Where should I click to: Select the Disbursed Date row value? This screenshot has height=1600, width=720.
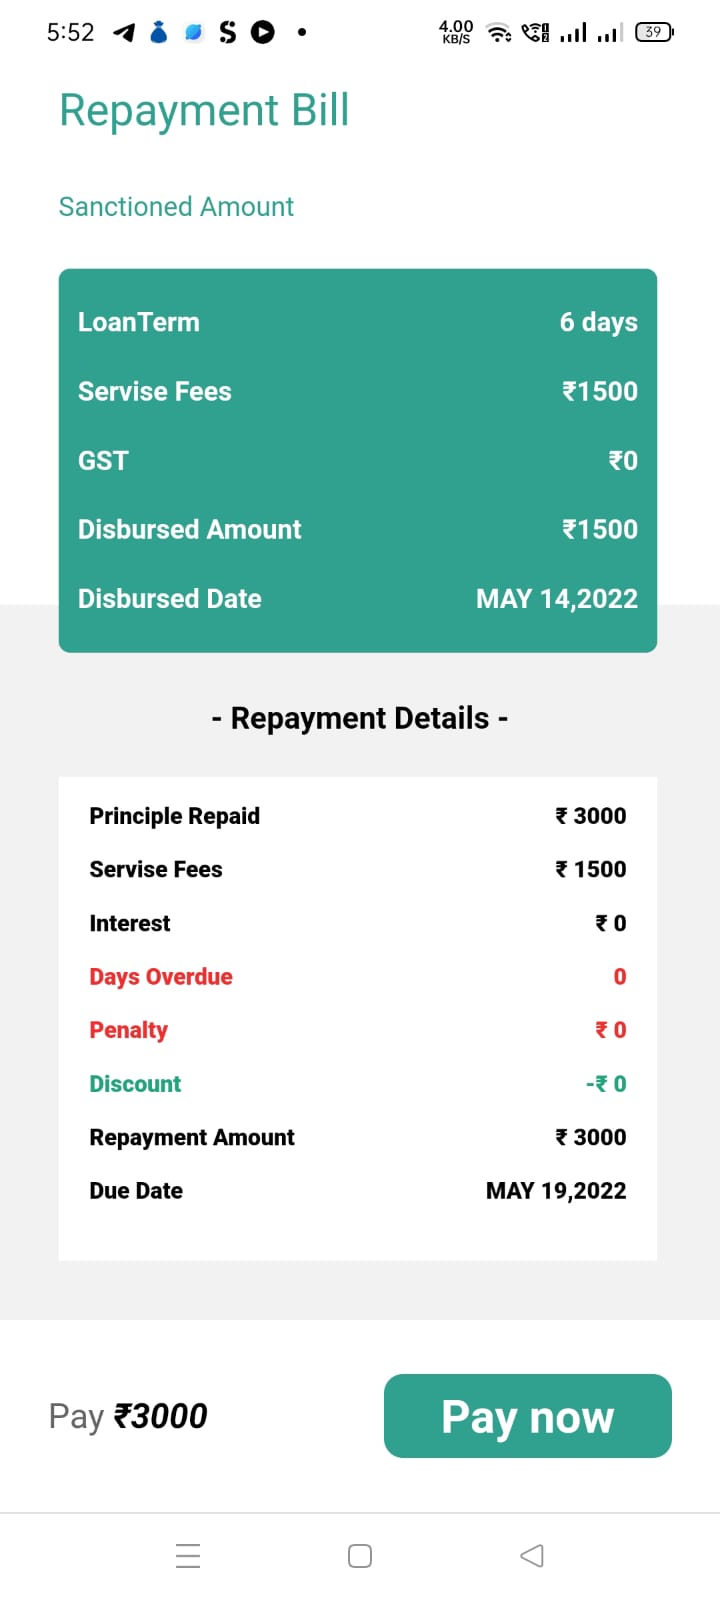[556, 599]
